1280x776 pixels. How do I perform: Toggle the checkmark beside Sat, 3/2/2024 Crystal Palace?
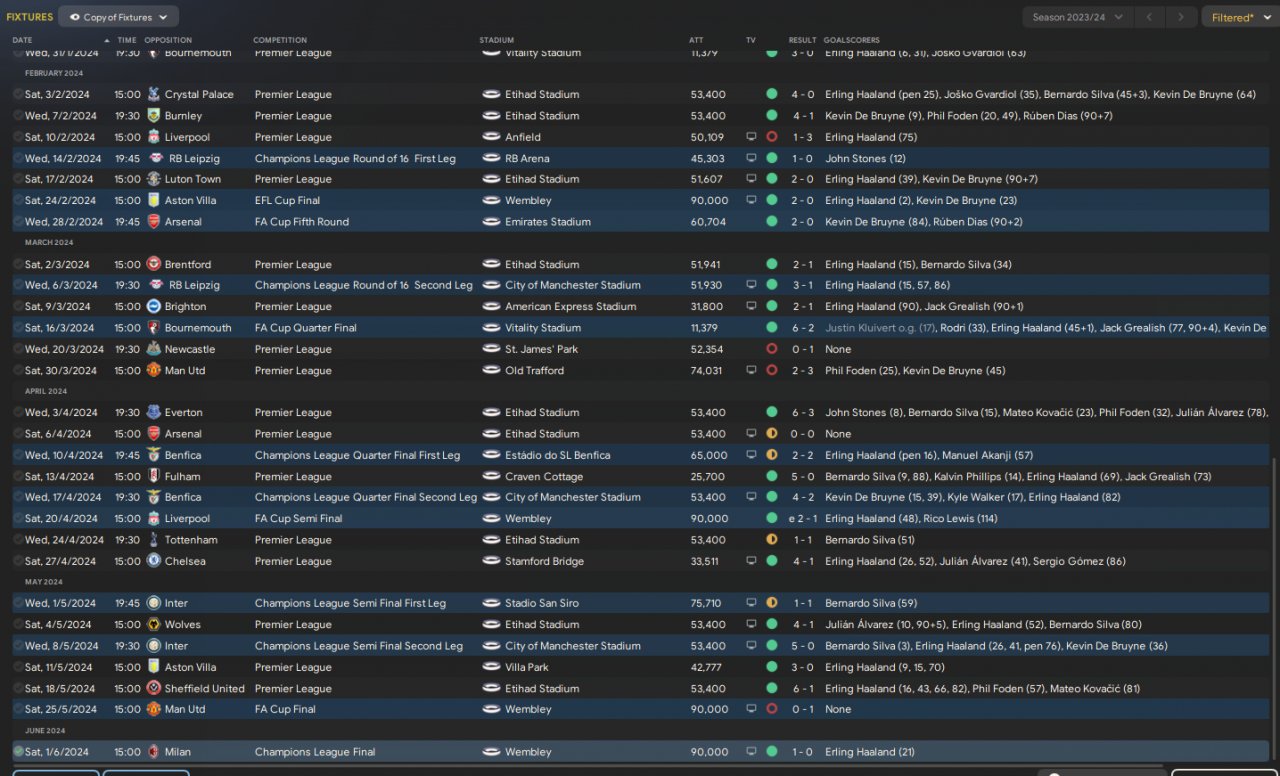click(18, 95)
